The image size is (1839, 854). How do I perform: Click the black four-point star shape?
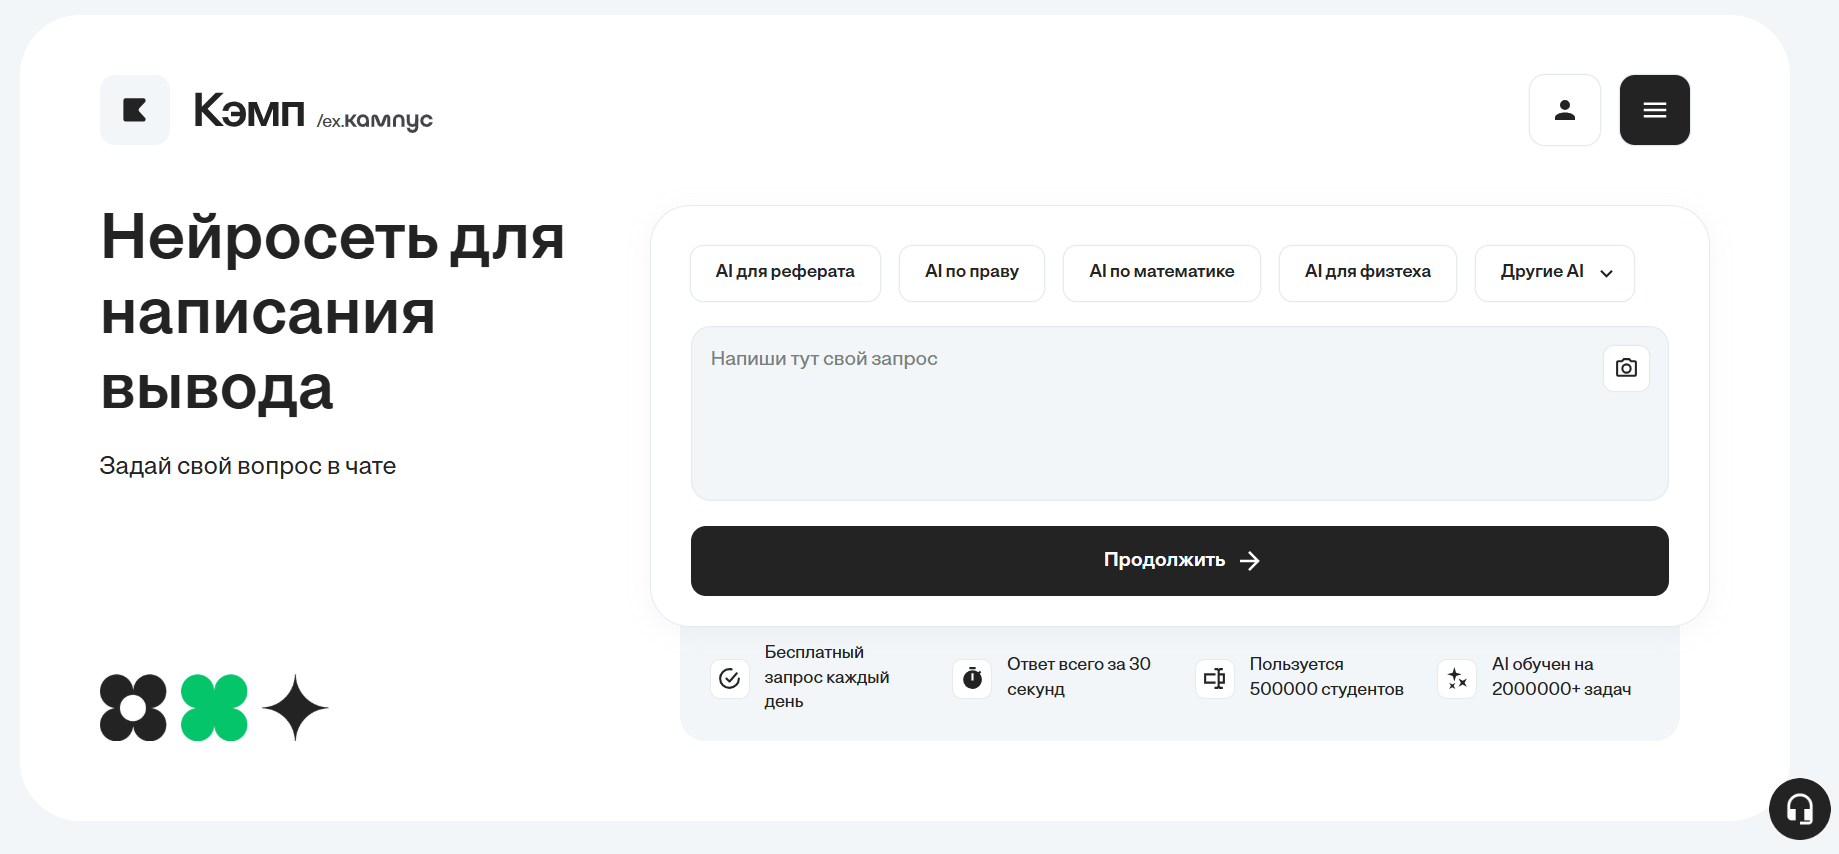295,708
